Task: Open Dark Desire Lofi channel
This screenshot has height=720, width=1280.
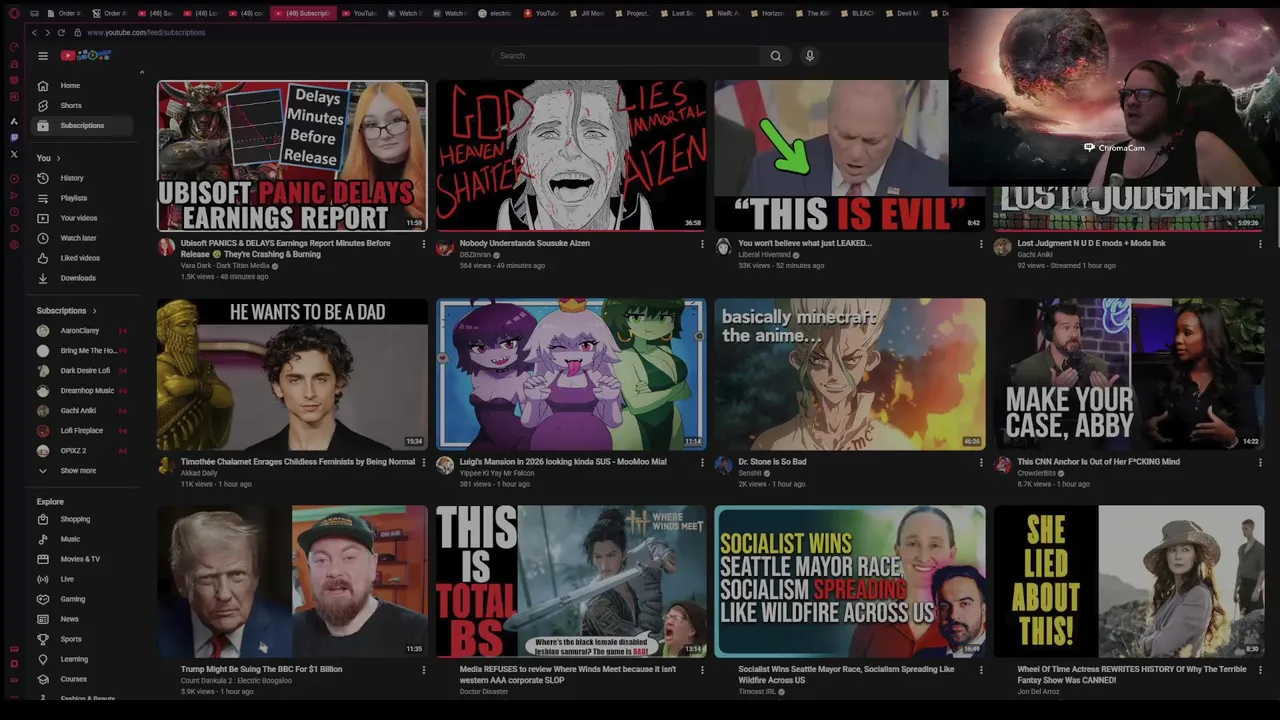Action: 83,371
